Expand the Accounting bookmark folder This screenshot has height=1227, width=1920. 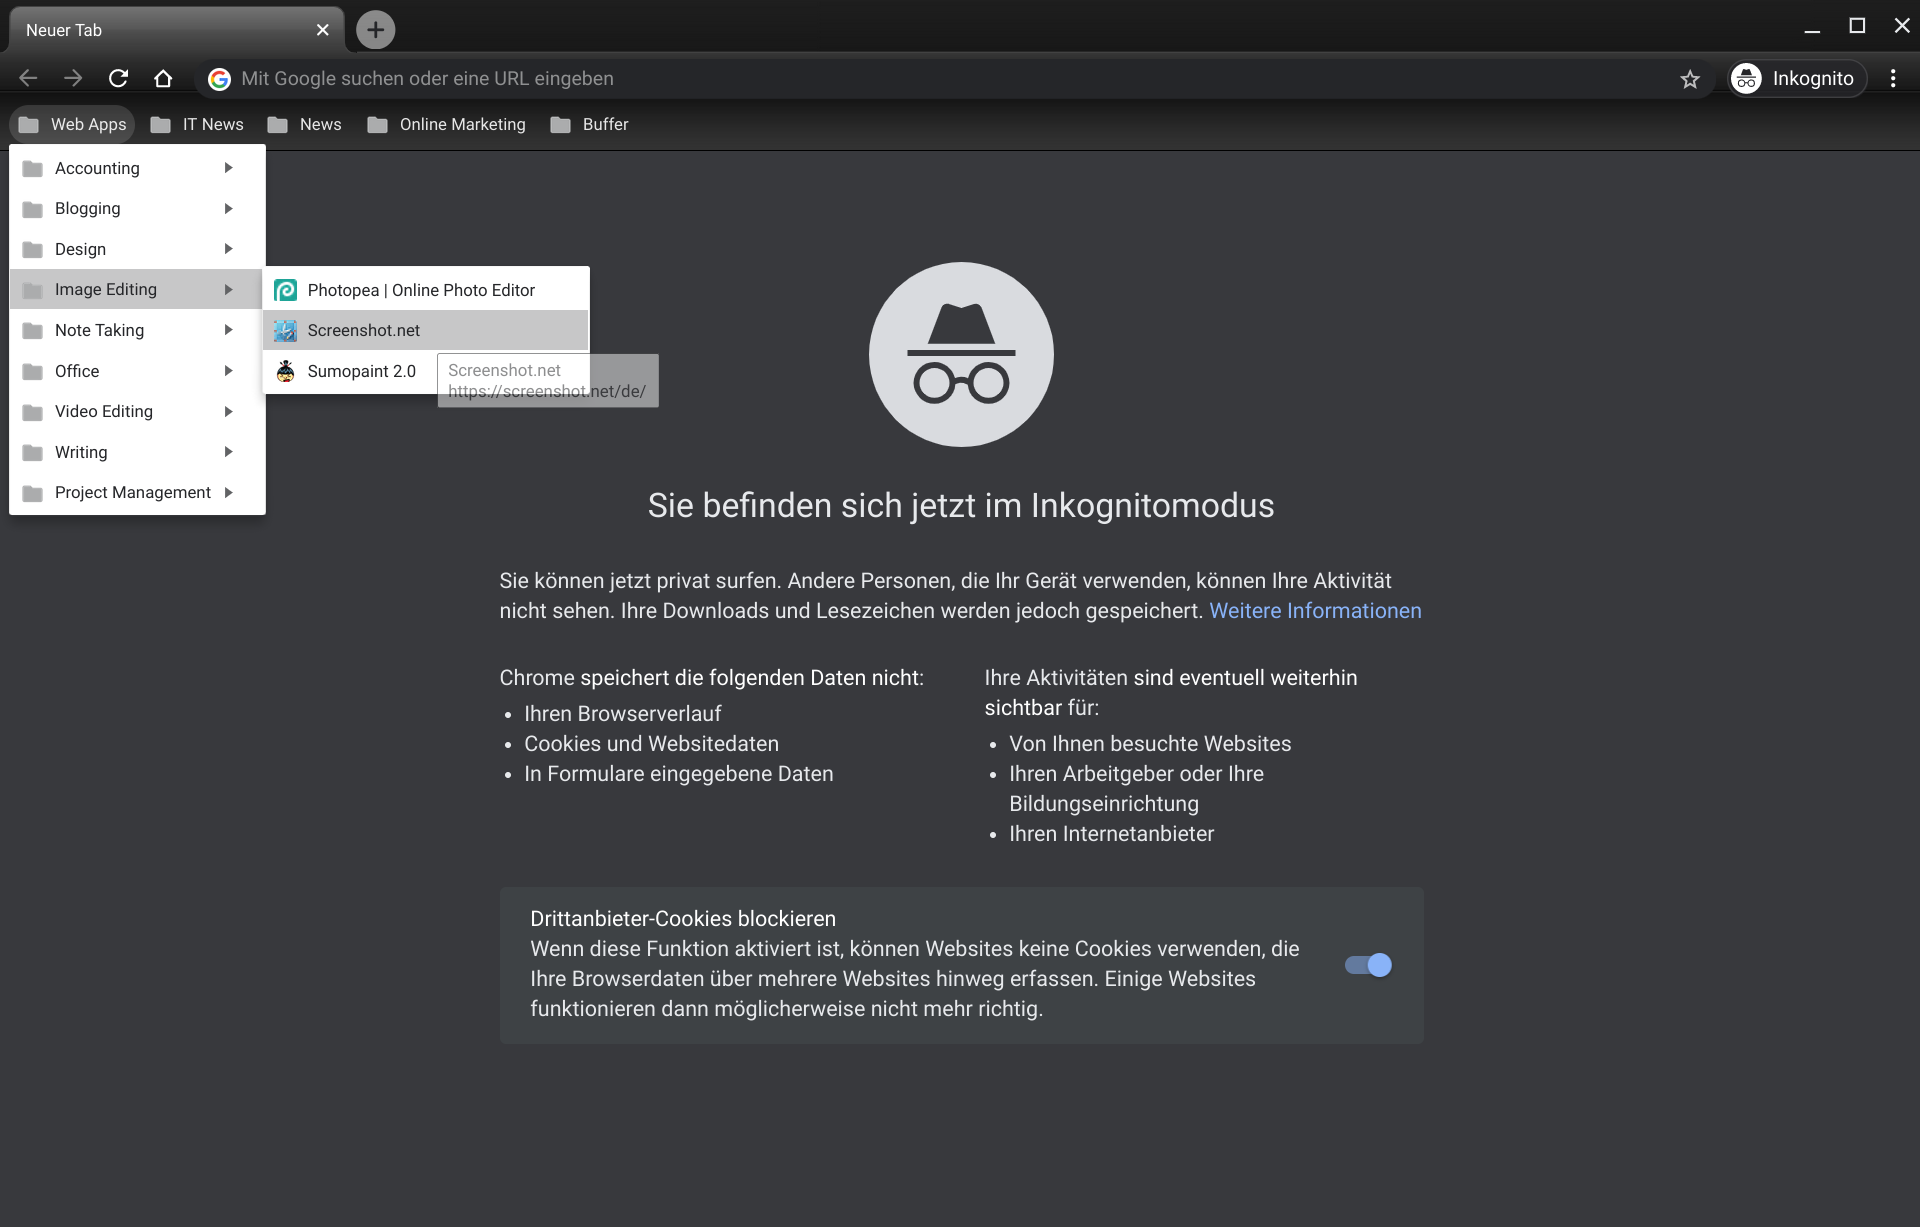[x=137, y=168]
